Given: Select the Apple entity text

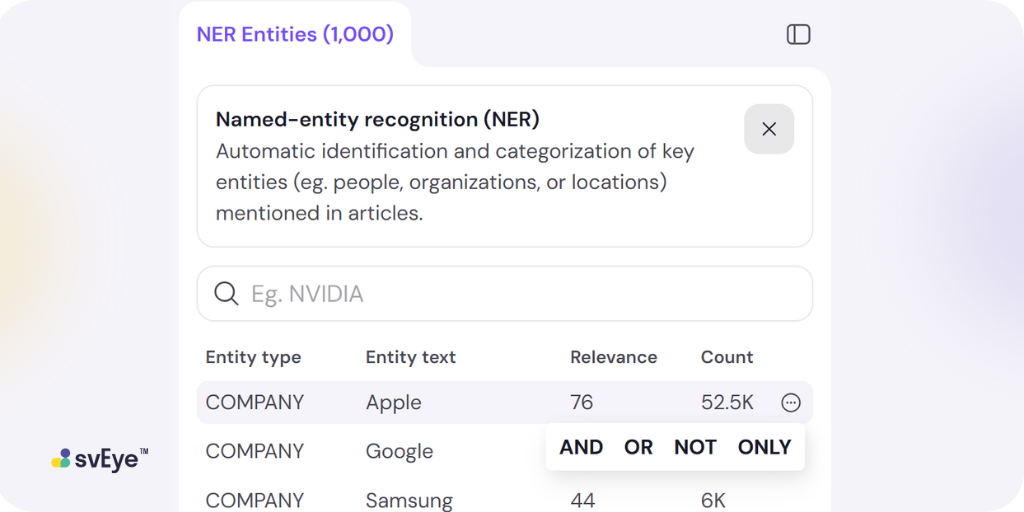Looking at the screenshot, I should click(393, 403).
